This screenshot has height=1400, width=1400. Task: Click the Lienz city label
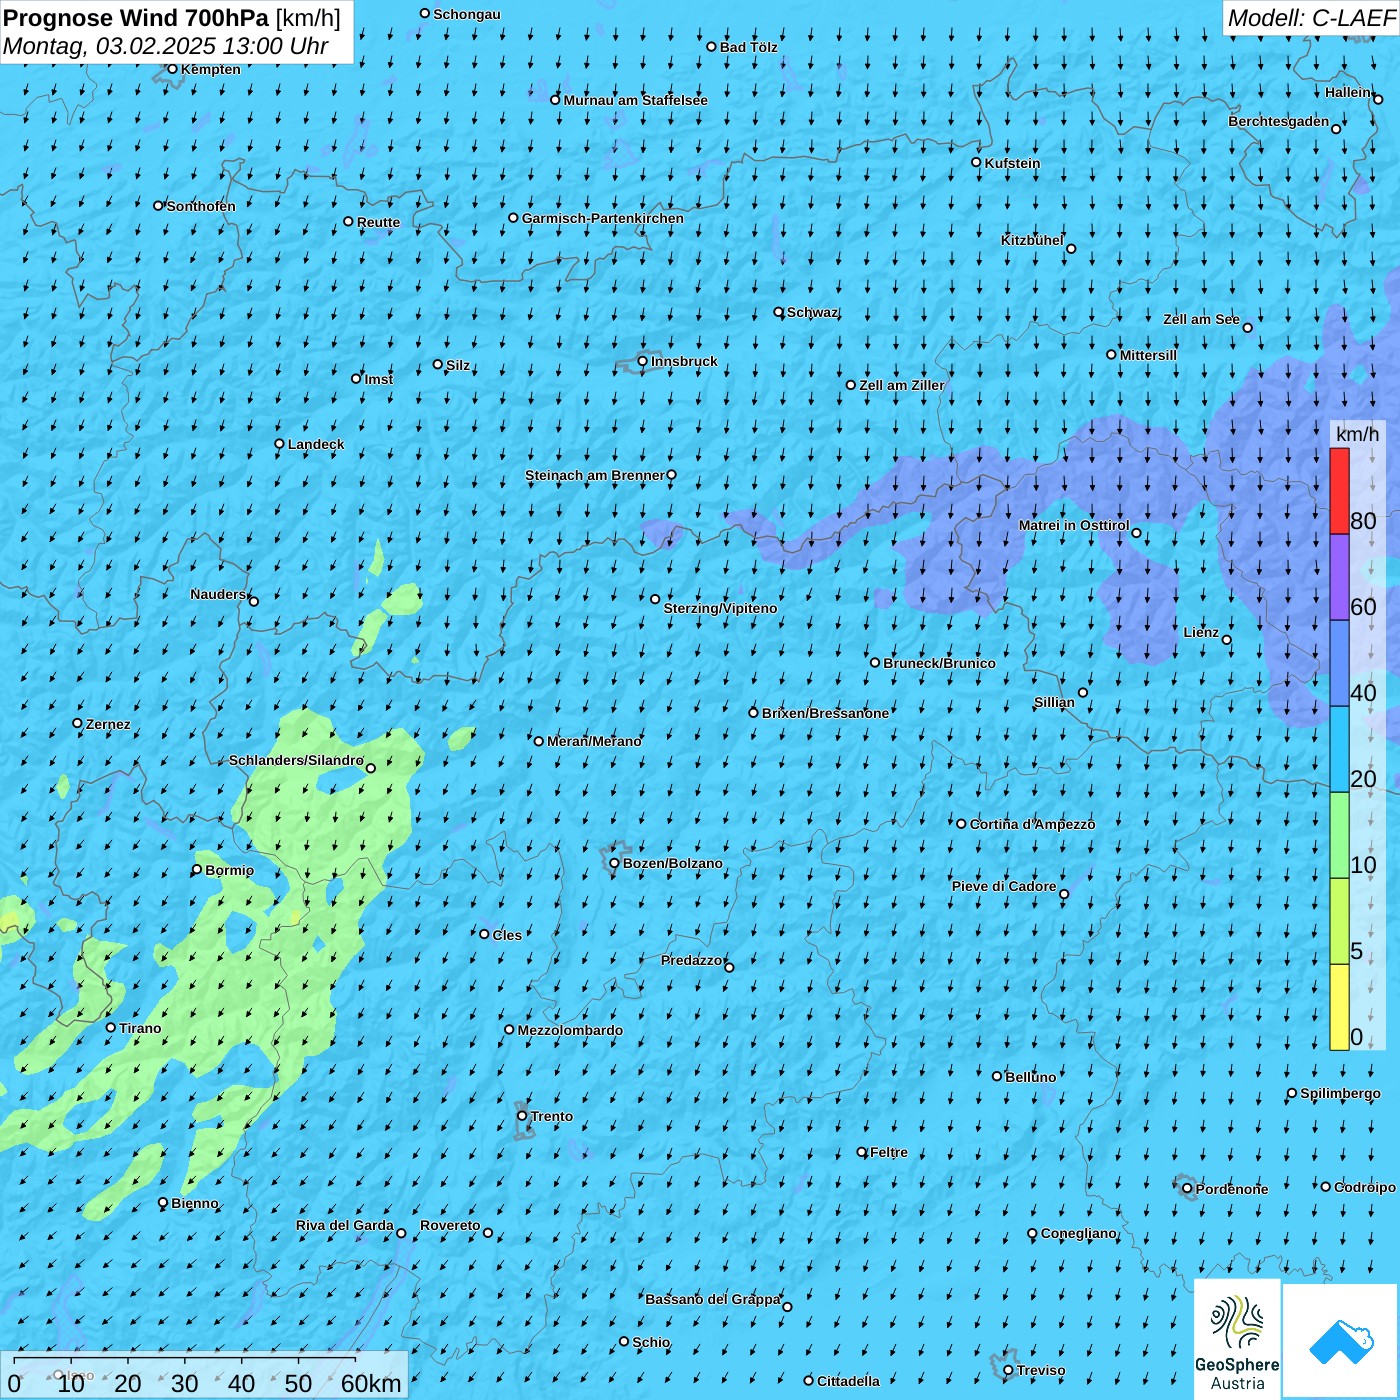[1201, 632]
